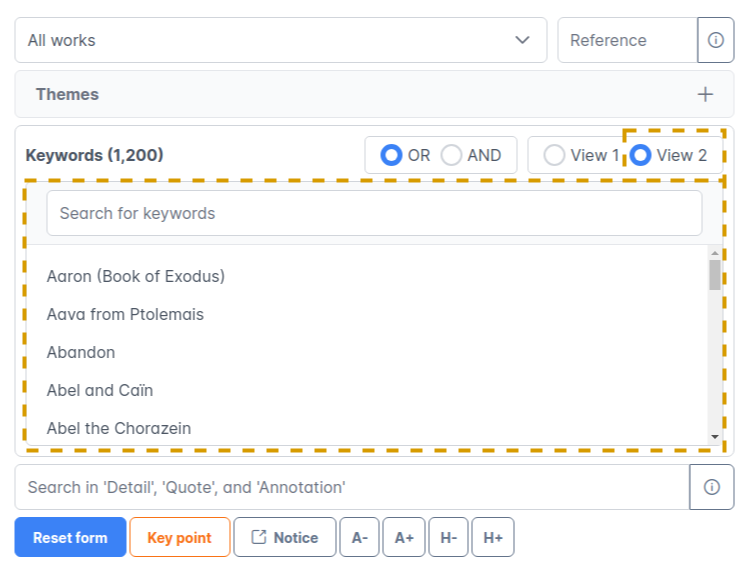The image size is (749, 567).
Task: Click the info icon beside the text search
Action: (x=711, y=487)
